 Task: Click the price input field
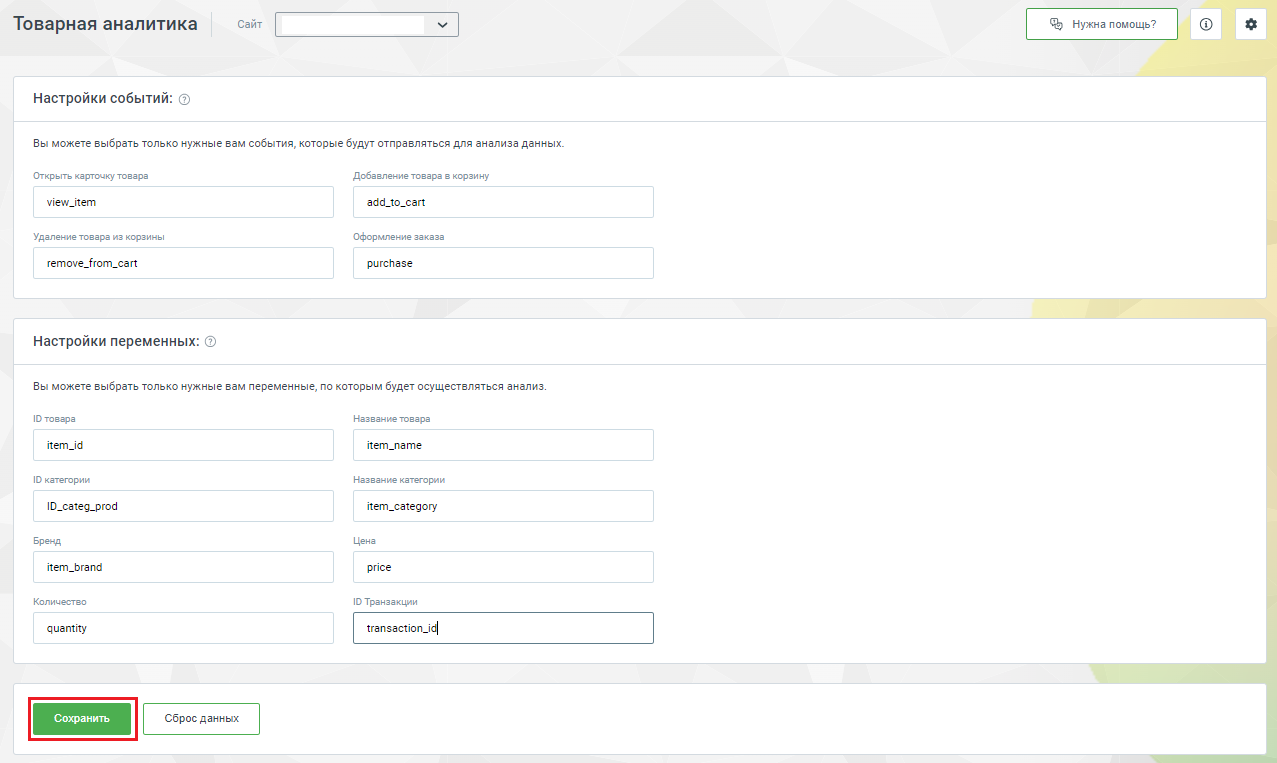pos(503,567)
